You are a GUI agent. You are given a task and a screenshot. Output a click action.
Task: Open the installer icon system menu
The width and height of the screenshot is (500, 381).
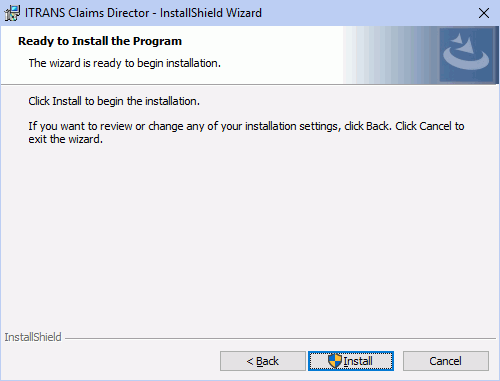(x=12, y=13)
